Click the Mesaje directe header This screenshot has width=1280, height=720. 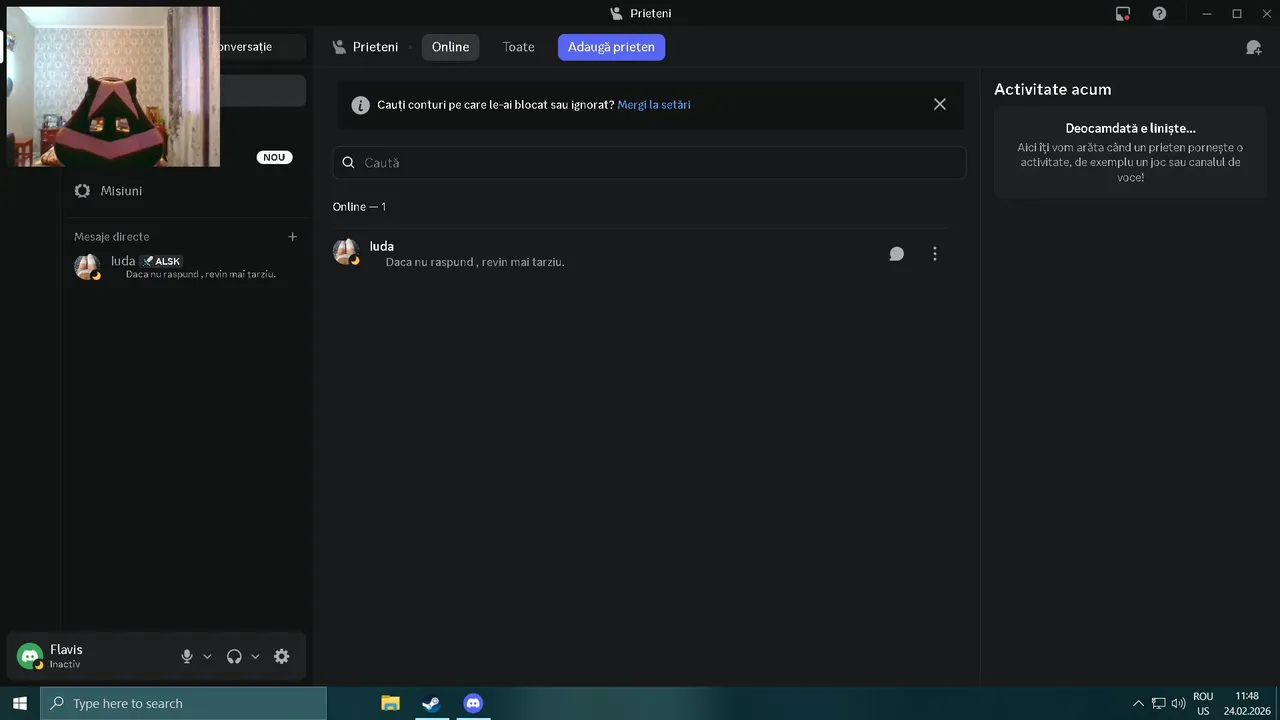[x=111, y=237]
